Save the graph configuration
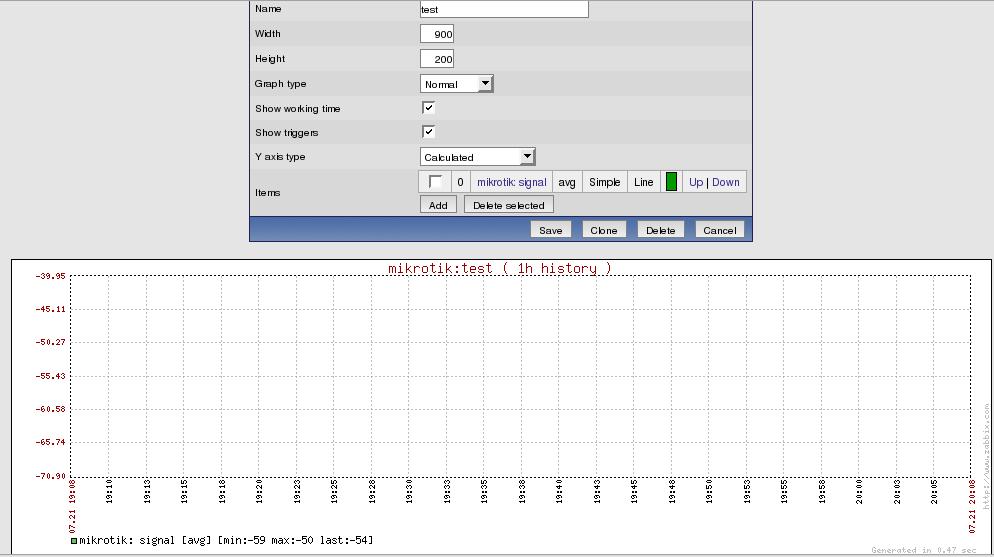Image resolution: width=994 pixels, height=557 pixels. [x=550, y=230]
